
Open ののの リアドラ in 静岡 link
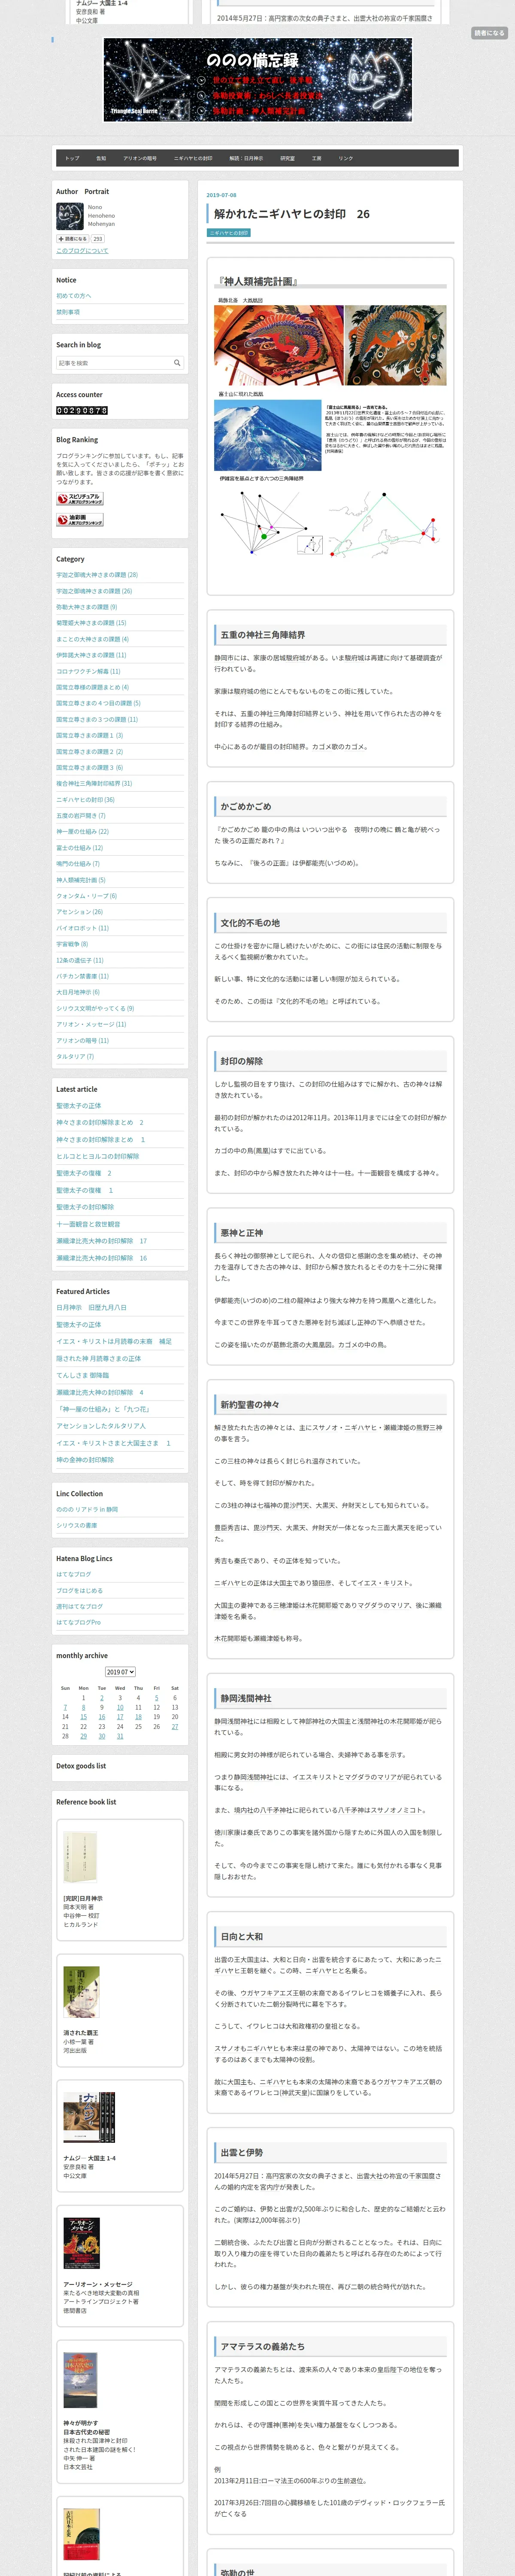point(87,1509)
